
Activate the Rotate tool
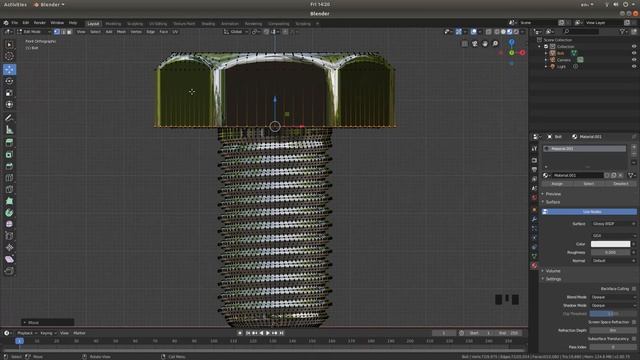pos(9,81)
